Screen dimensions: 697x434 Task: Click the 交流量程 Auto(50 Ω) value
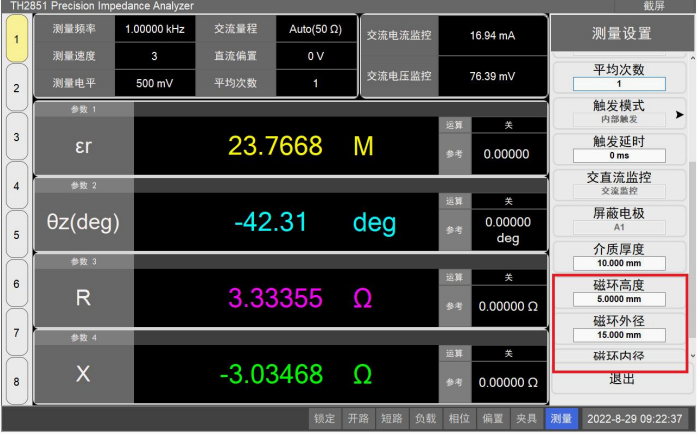[316, 29]
